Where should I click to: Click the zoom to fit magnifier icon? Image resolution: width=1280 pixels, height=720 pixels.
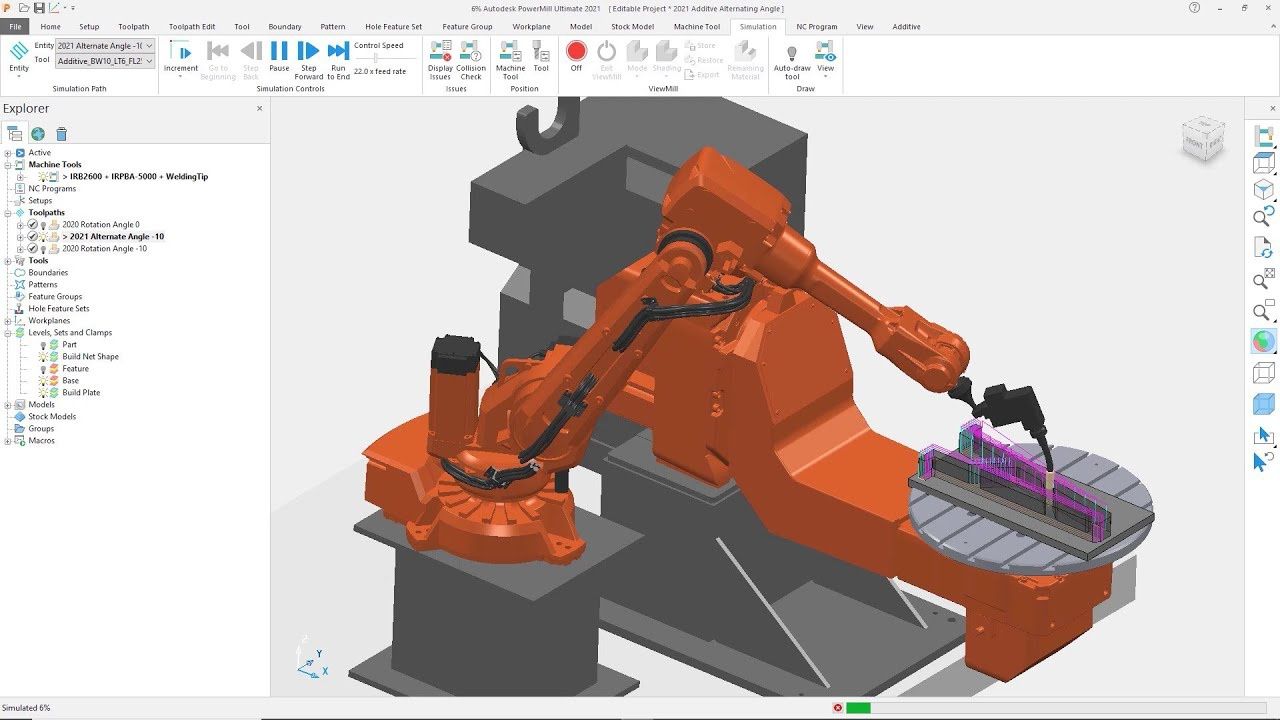click(x=1263, y=279)
